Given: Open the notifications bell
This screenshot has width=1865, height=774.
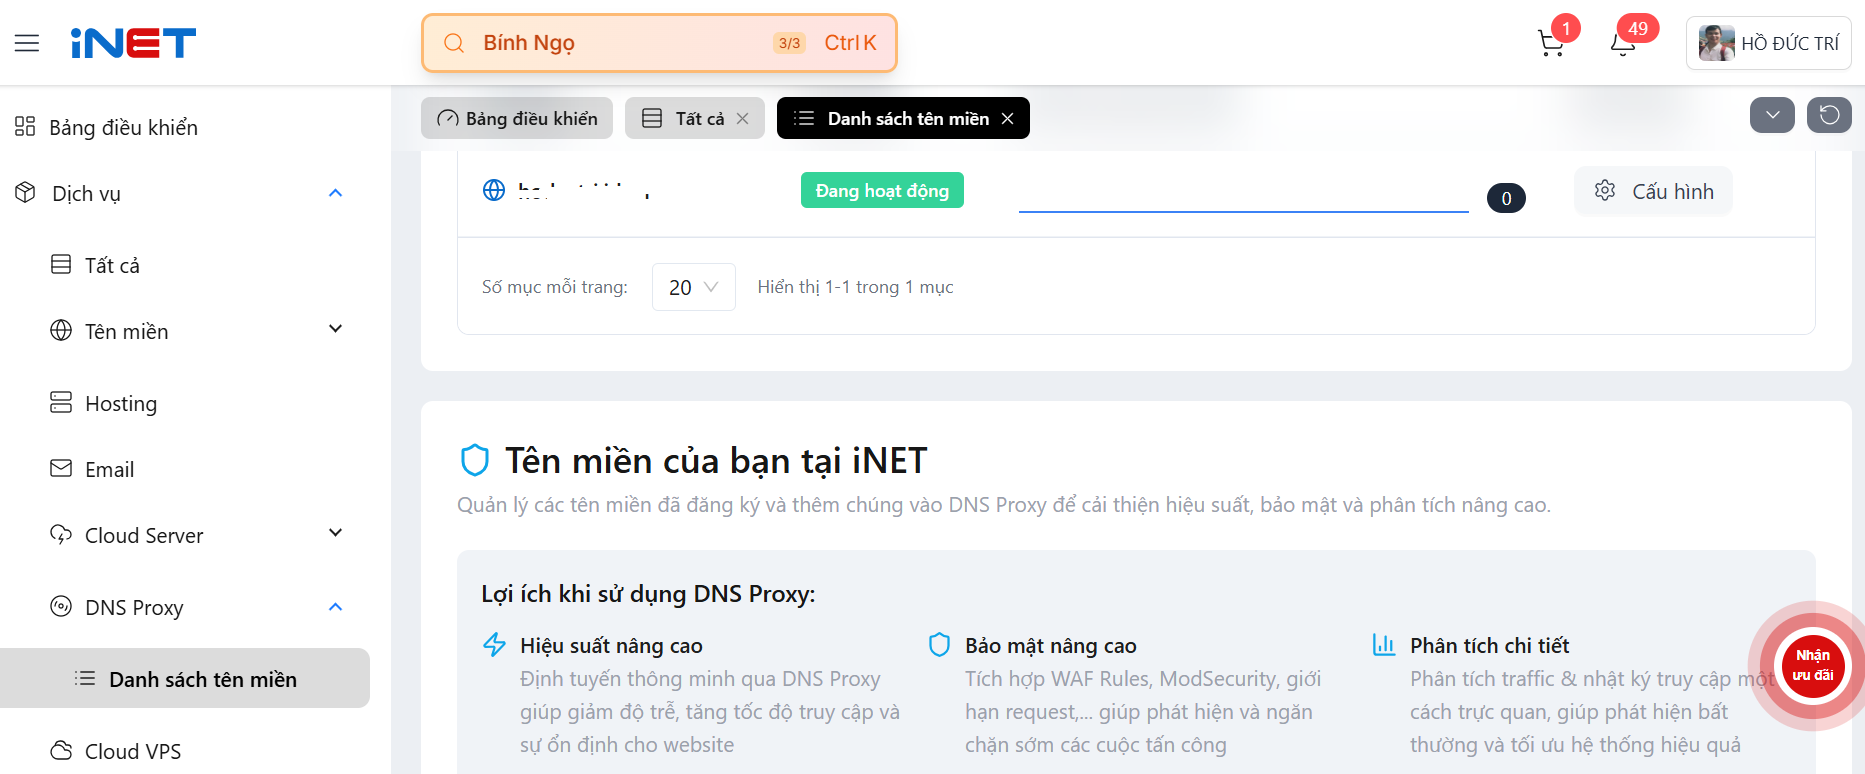Looking at the screenshot, I should click(1623, 43).
